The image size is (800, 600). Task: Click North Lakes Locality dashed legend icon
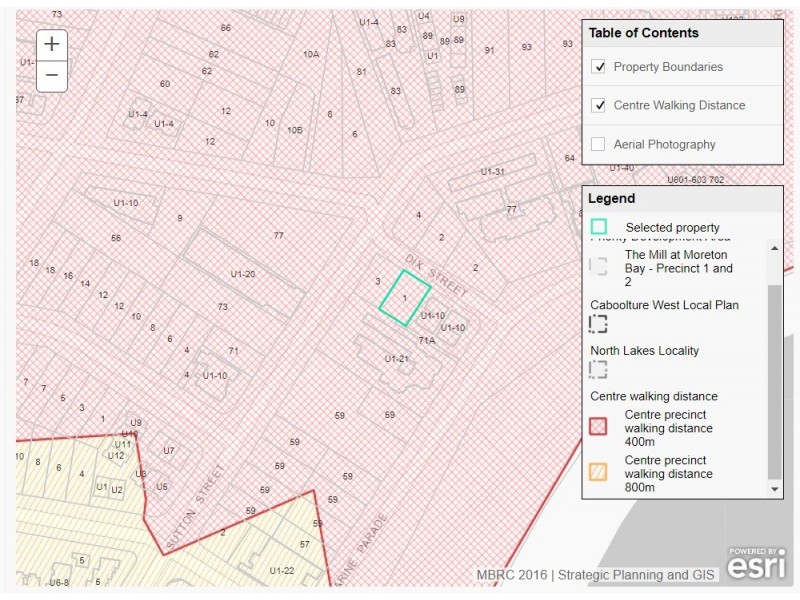pos(598,370)
